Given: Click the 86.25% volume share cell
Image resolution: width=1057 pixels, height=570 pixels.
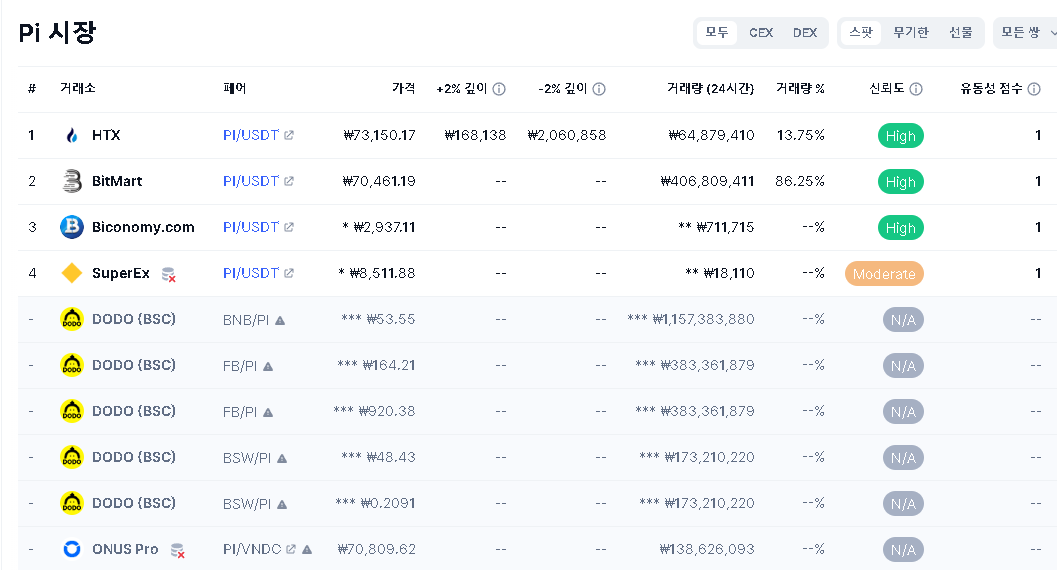Looking at the screenshot, I should [800, 181].
